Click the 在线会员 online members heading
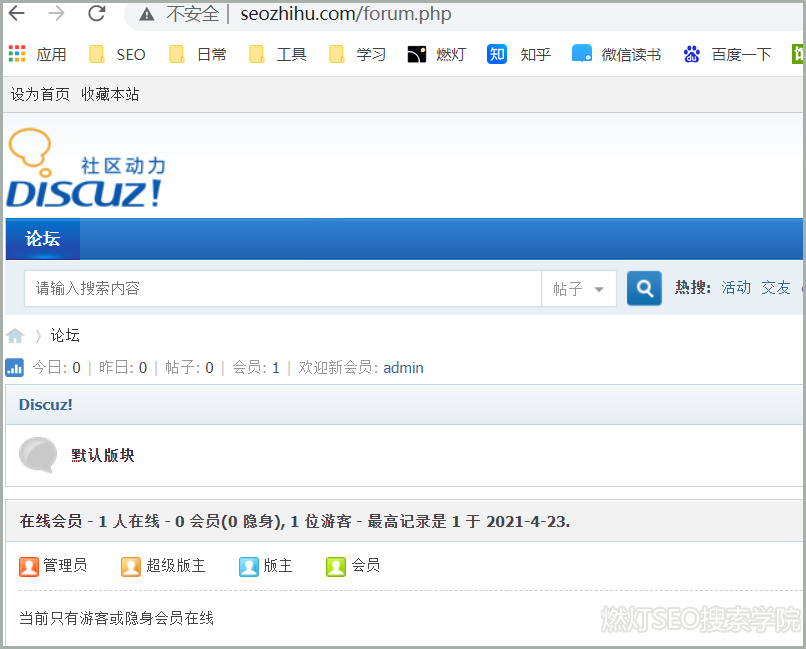The width and height of the screenshot is (806, 649). 51,522
